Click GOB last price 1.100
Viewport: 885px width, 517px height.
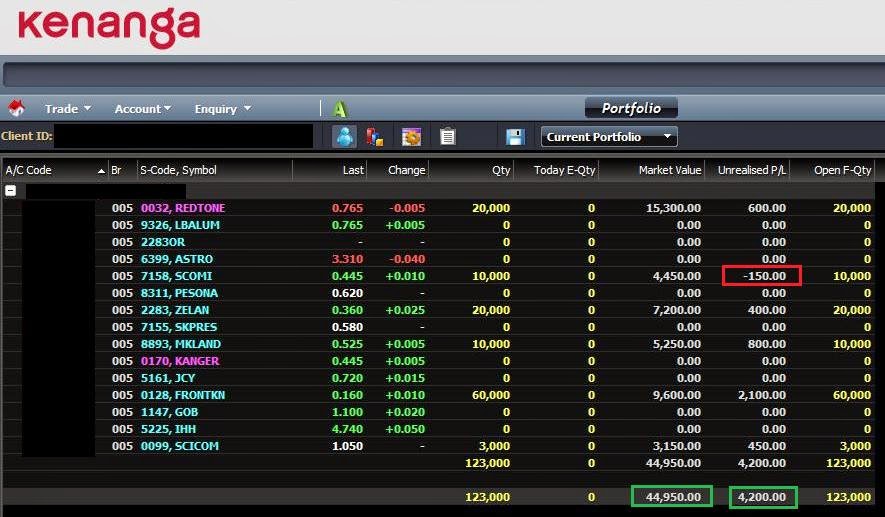[347, 411]
